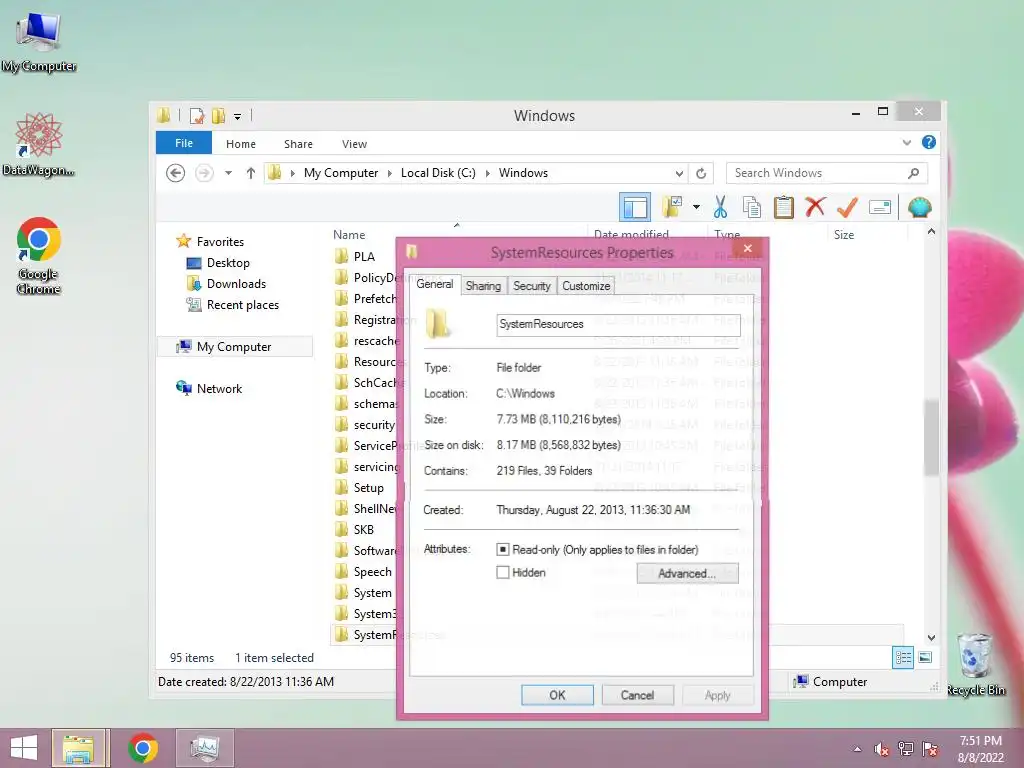Click the Search Windows input box

point(827,173)
